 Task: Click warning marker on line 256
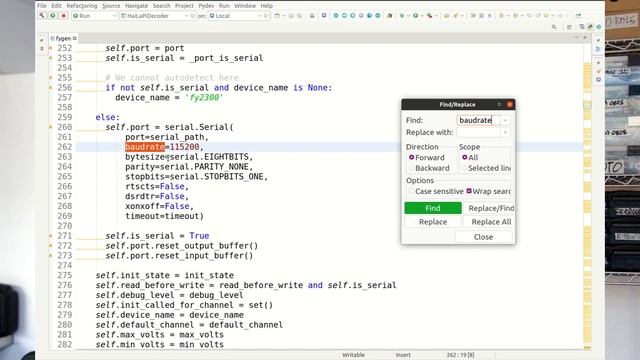pyautogui.click(x=51, y=87)
